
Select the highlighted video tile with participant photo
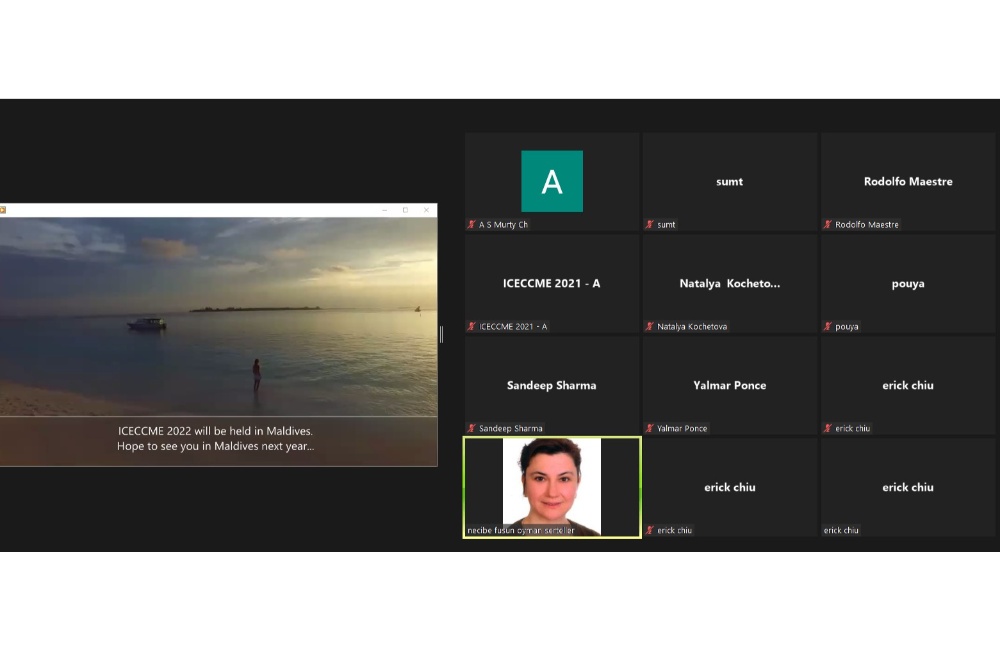point(552,486)
